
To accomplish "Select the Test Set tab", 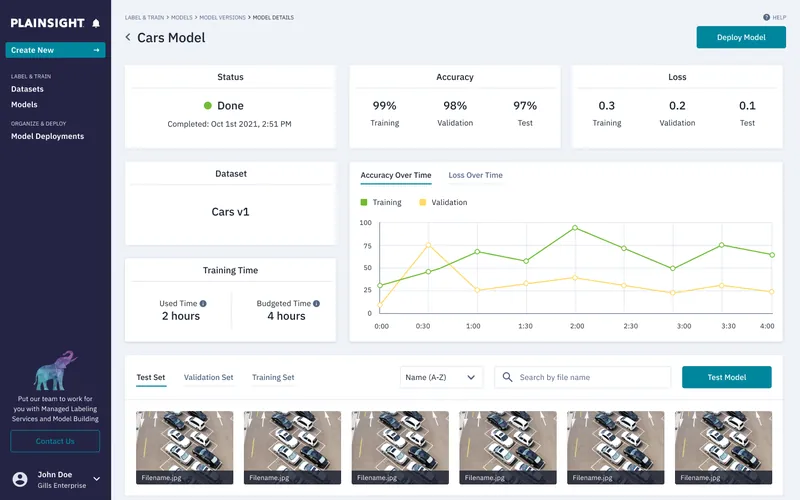I will (x=151, y=378).
